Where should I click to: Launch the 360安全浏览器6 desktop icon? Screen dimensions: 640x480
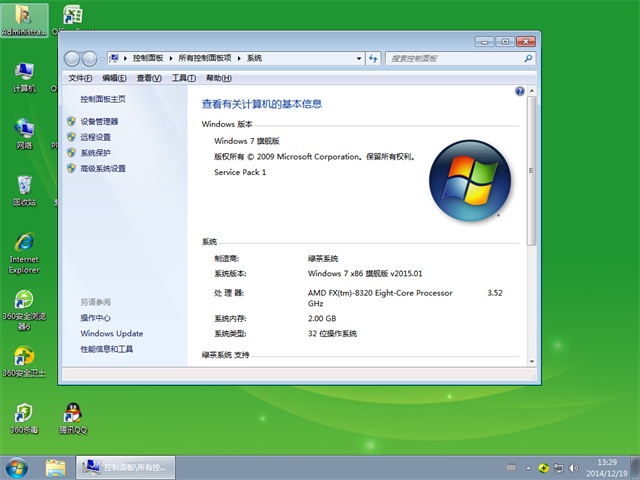(x=24, y=310)
